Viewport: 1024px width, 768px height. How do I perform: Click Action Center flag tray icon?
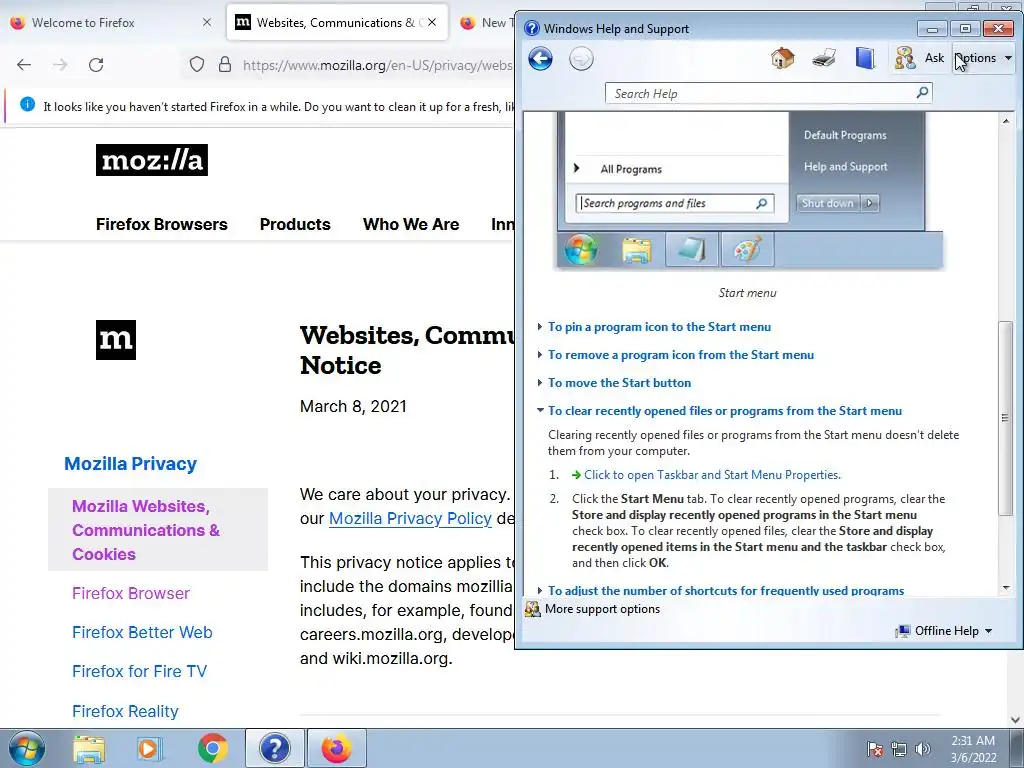click(x=875, y=749)
